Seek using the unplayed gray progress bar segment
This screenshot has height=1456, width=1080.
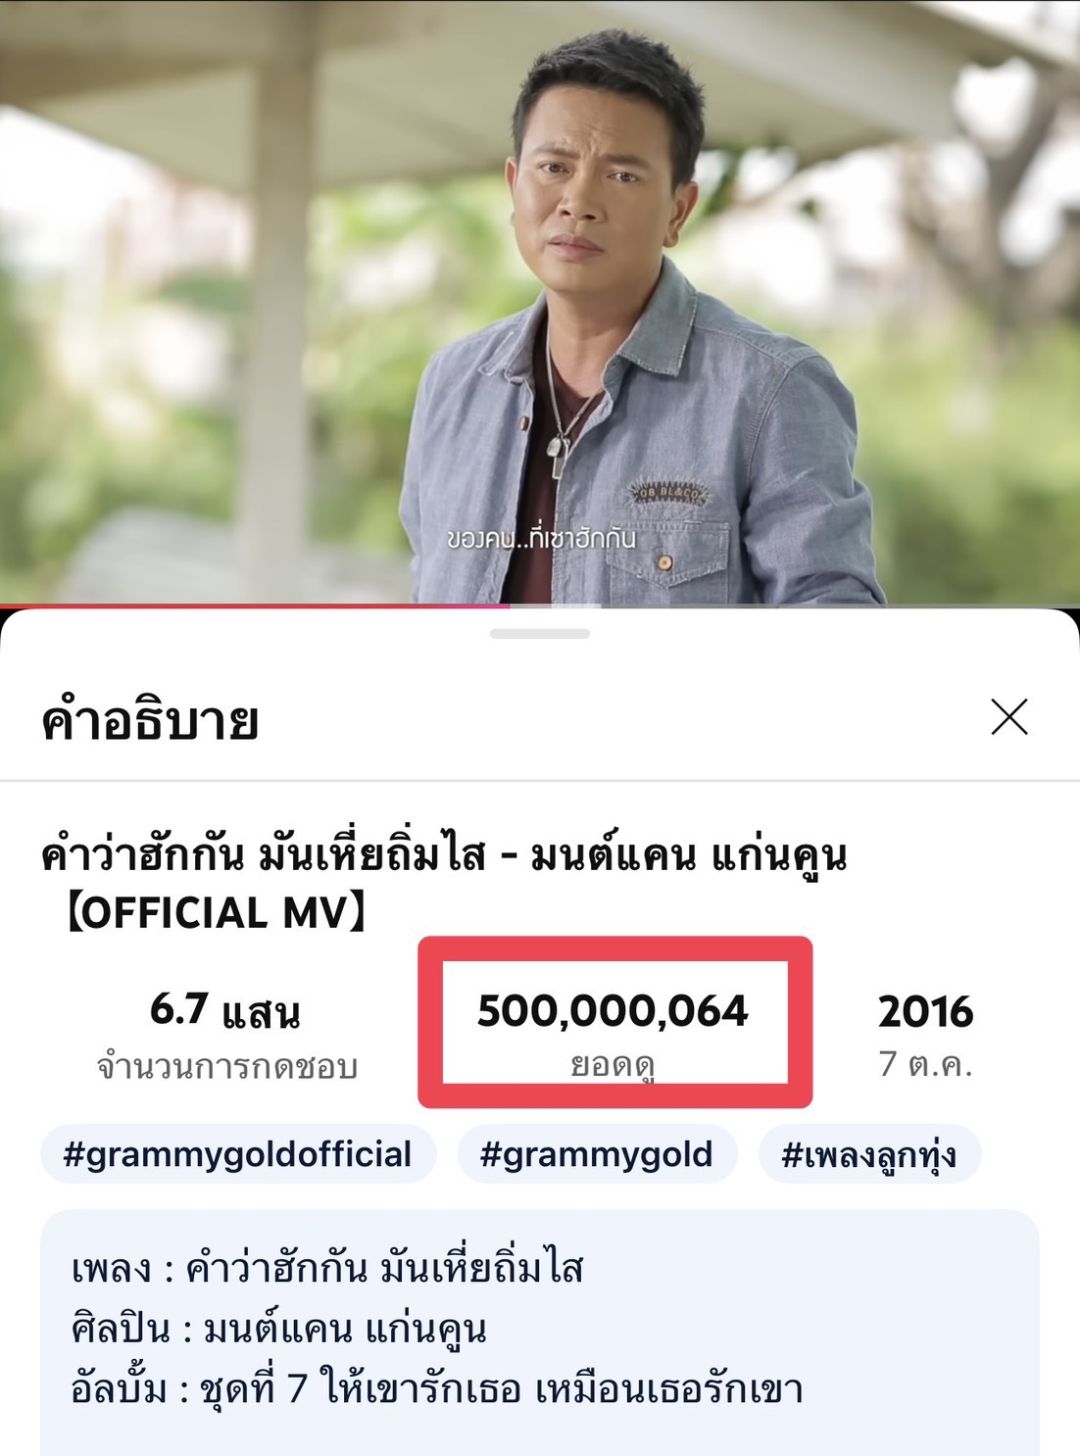coord(795,605)
